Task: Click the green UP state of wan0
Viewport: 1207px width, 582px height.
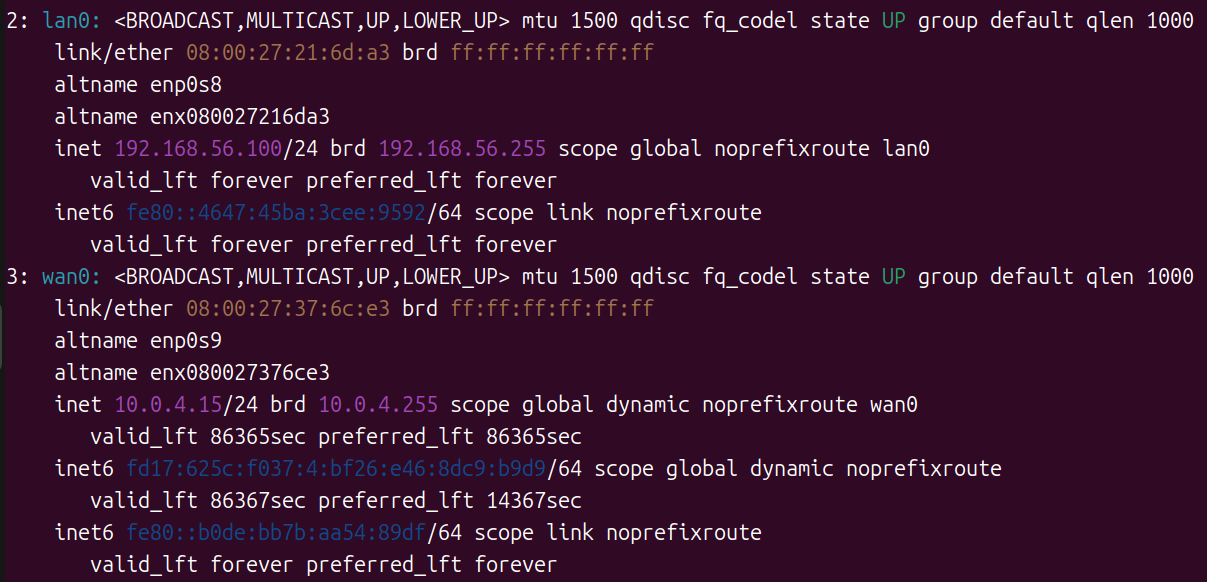Action: coord(893,277)
